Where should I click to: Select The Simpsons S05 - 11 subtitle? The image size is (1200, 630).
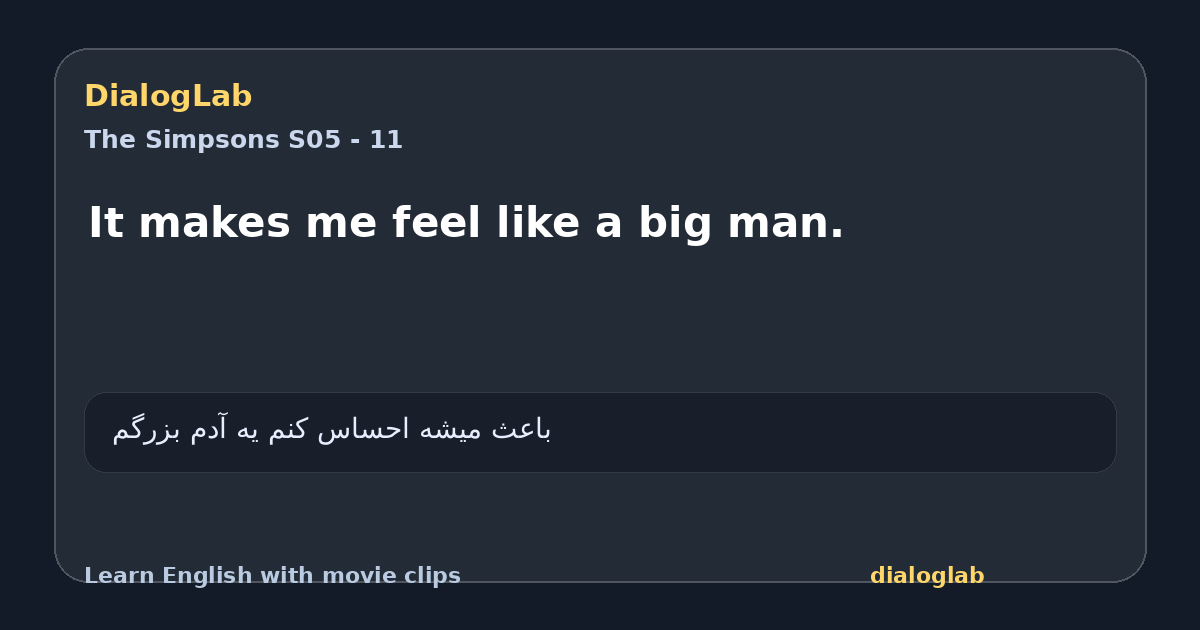tap(243, 140)
